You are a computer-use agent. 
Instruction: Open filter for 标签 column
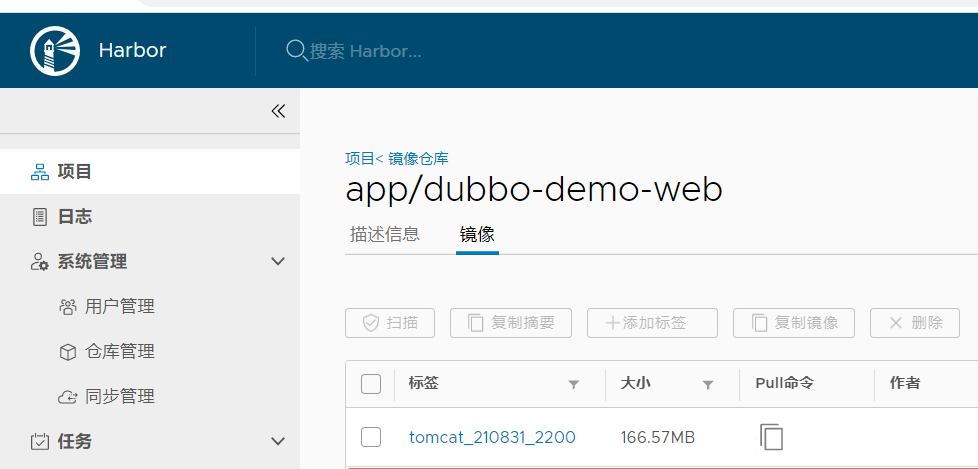(x=574, y=385)
